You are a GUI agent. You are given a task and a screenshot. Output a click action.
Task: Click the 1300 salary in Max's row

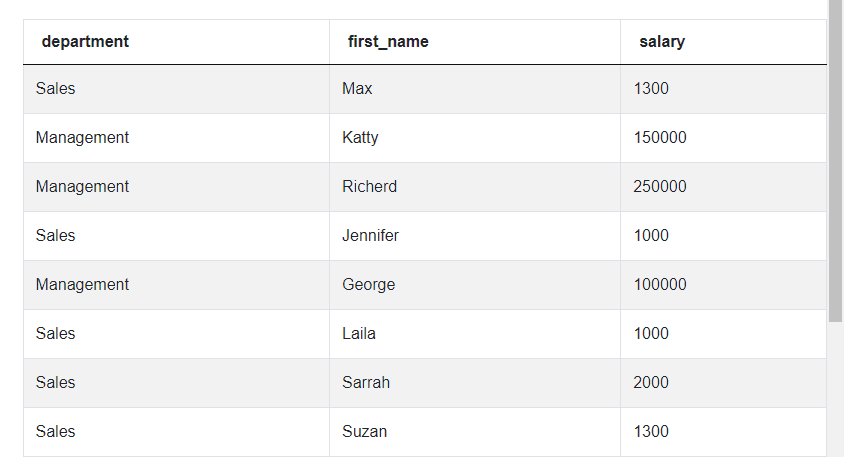pyautogui.click(x=651, y=89)
